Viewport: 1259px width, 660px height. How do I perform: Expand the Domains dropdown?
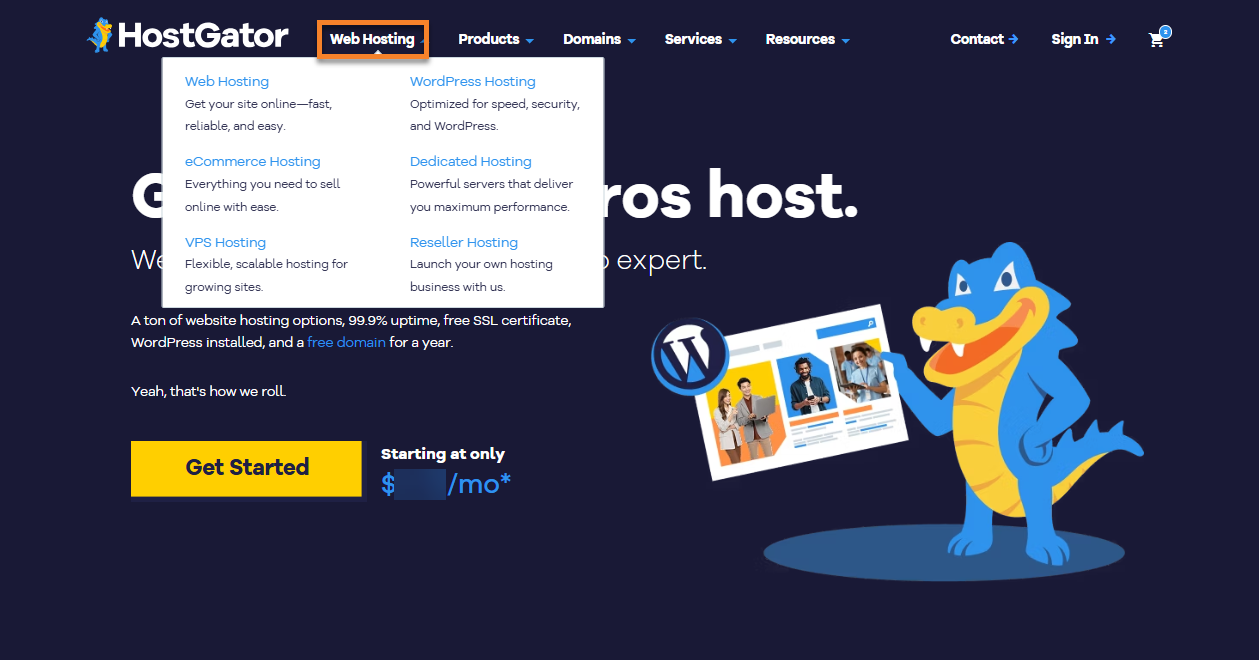pyautogui.click(x=599, y=40)
